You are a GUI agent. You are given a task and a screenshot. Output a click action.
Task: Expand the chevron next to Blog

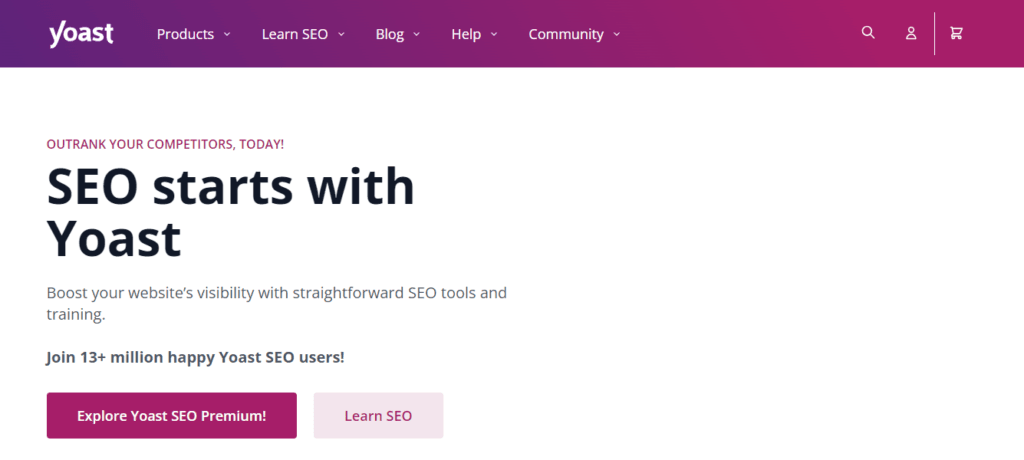click(416, 34)
